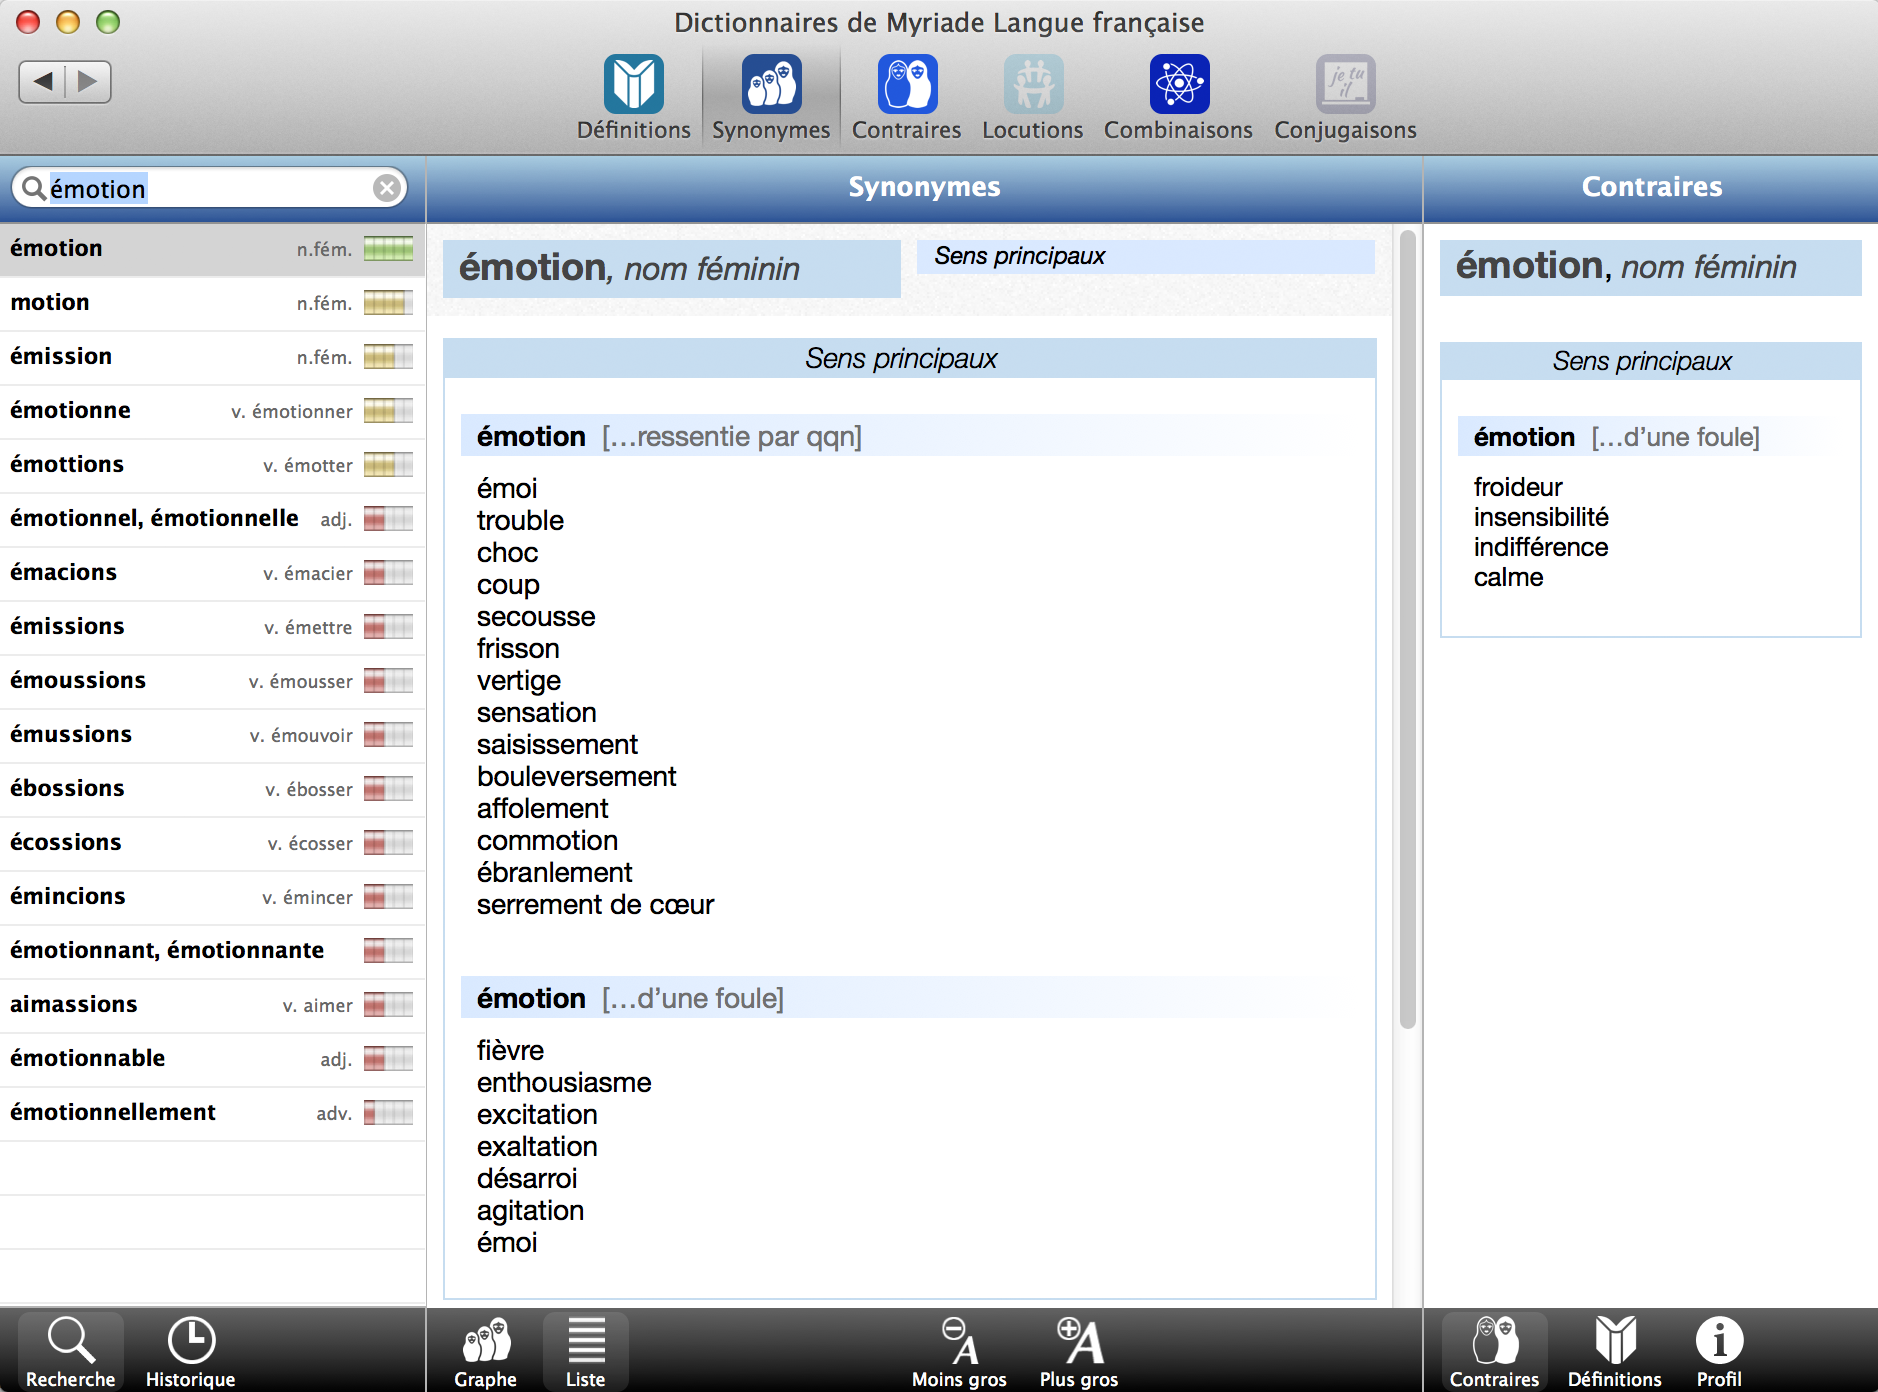Open the Conjugaisons dictionary

point(1344,98)
